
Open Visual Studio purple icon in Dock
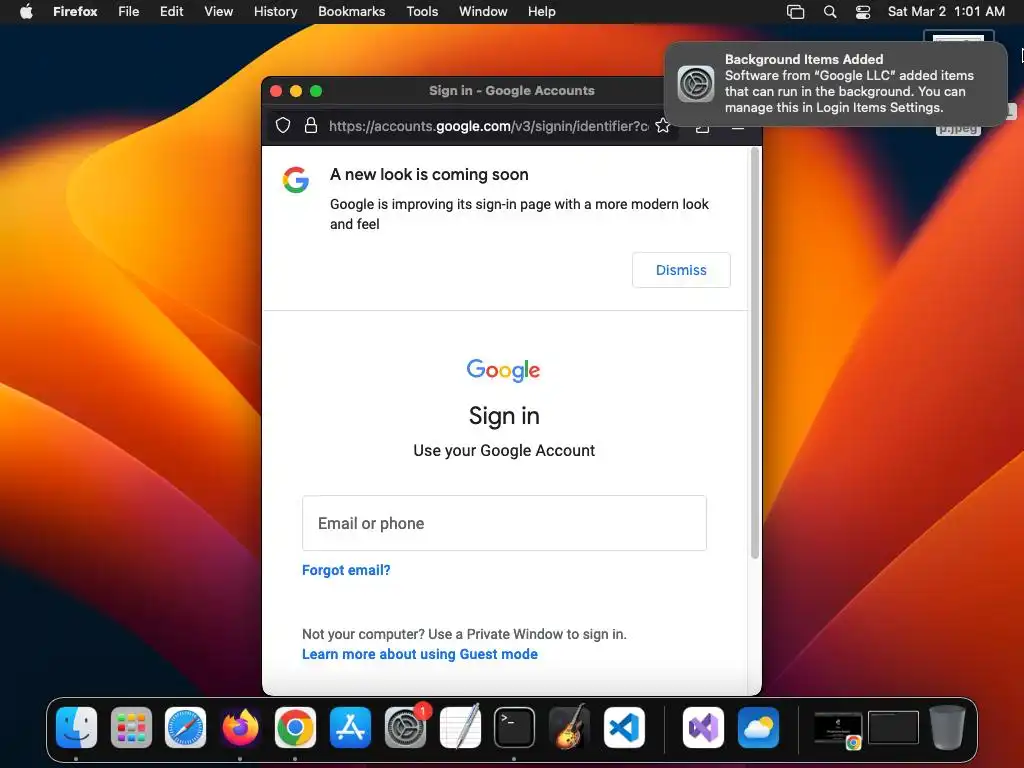click(x=703, y=727)
